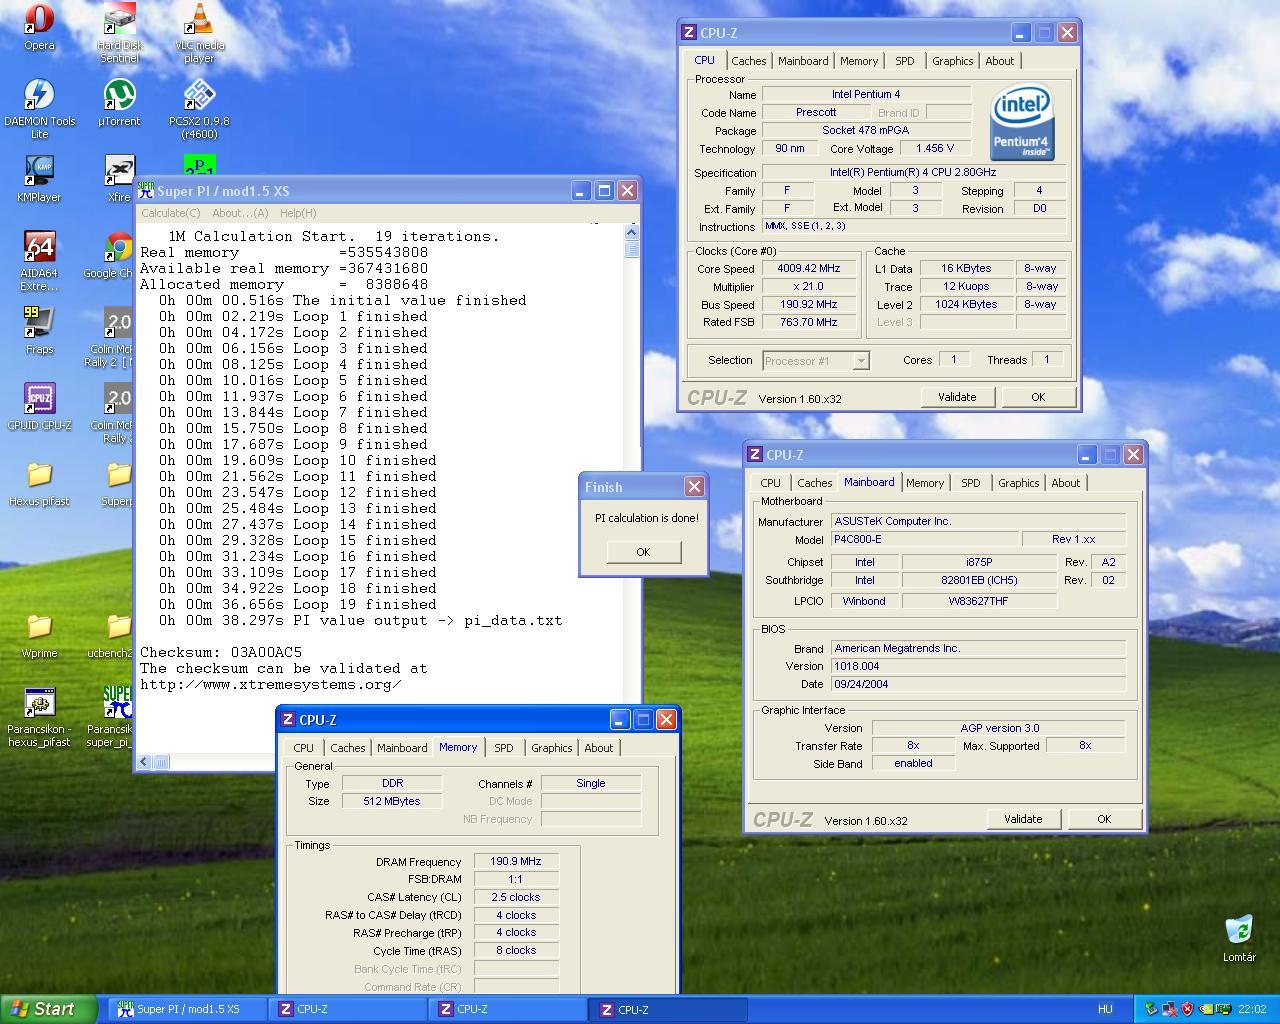Switch to Caches tab in top CPU-Z
Viewport: 1280px width, 1024px height.
(x=748, y=61)
